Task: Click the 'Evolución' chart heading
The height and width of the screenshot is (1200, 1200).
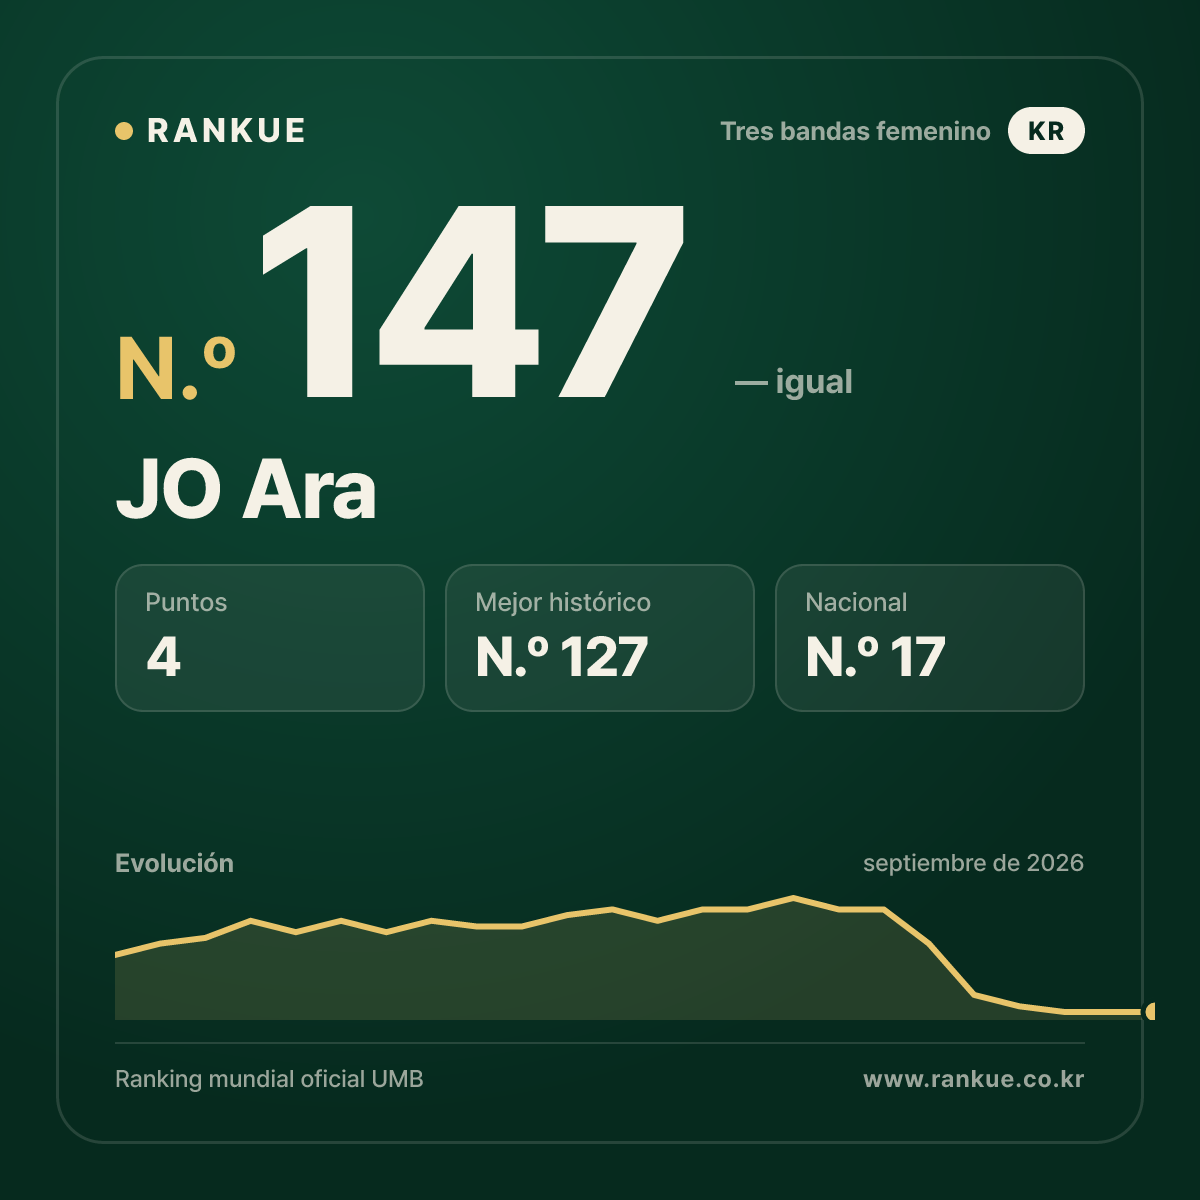Action: [x=174, y=863]
